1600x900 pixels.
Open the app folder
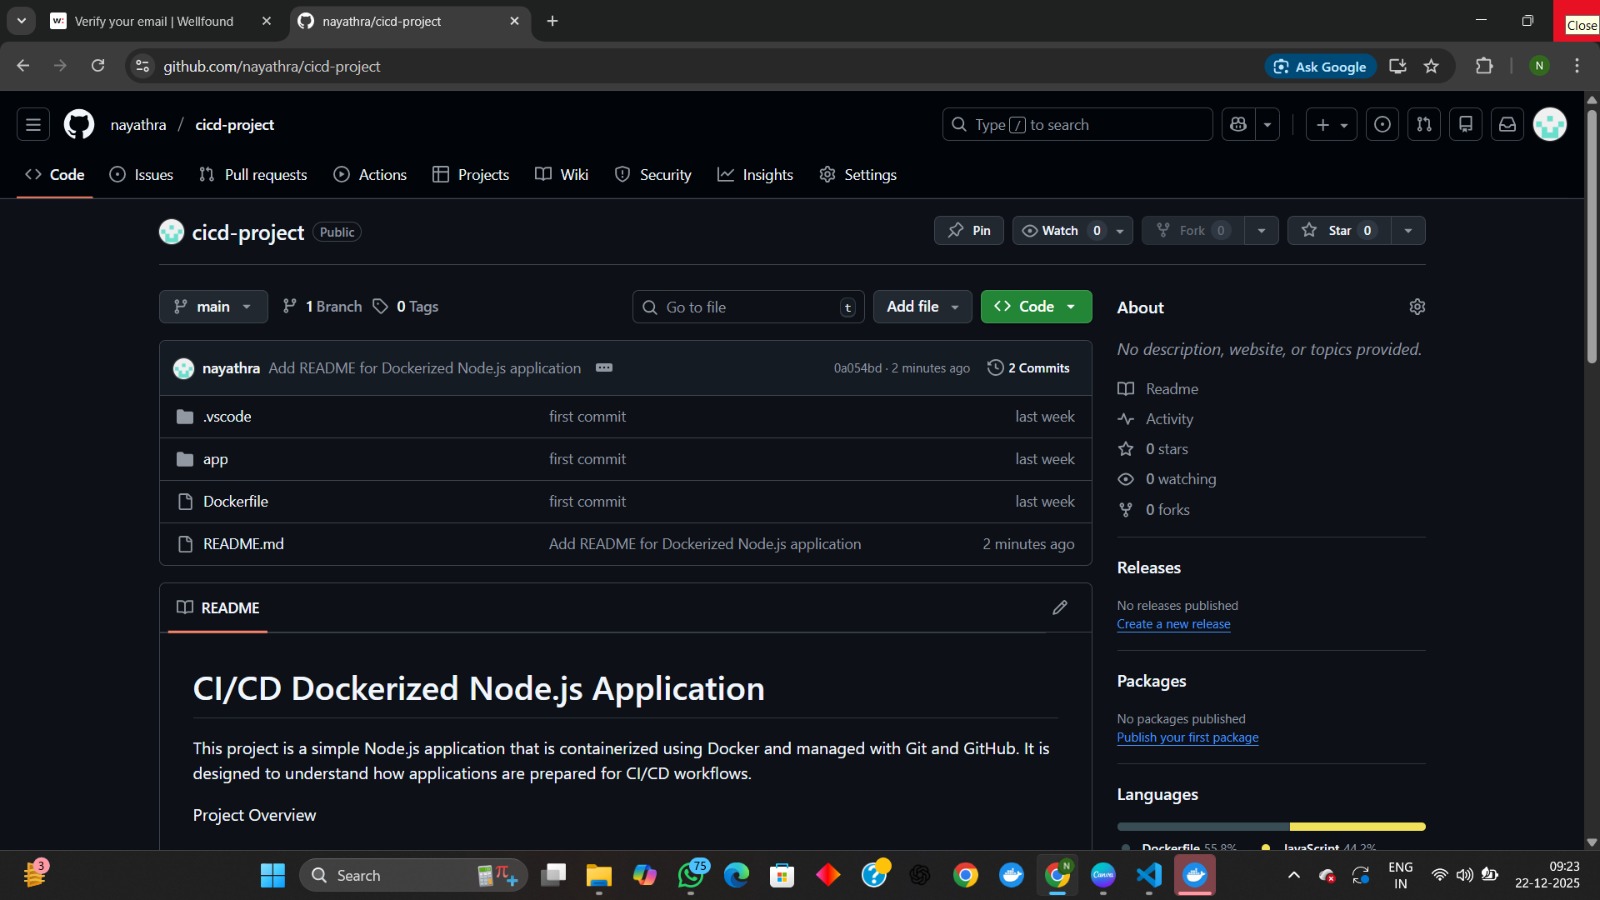[x=215, y=460]
